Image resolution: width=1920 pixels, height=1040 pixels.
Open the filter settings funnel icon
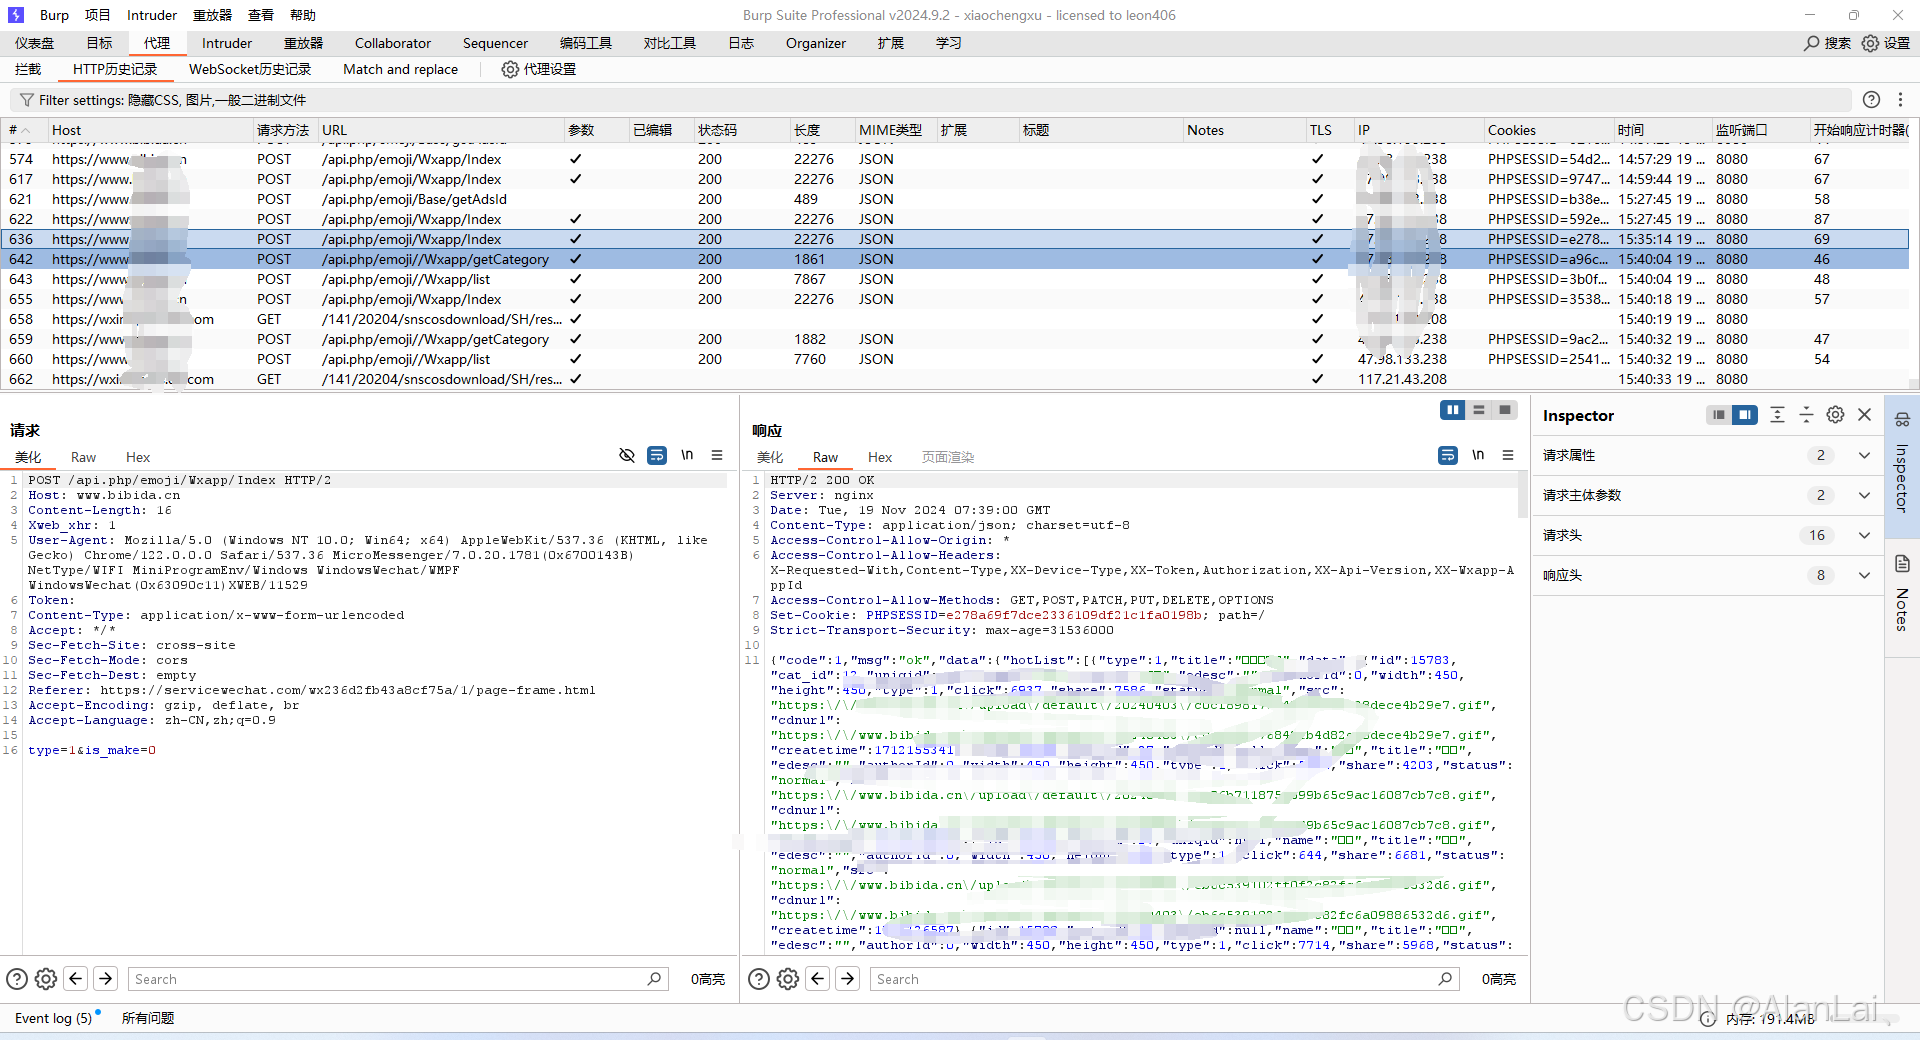[x=26, y=100]
